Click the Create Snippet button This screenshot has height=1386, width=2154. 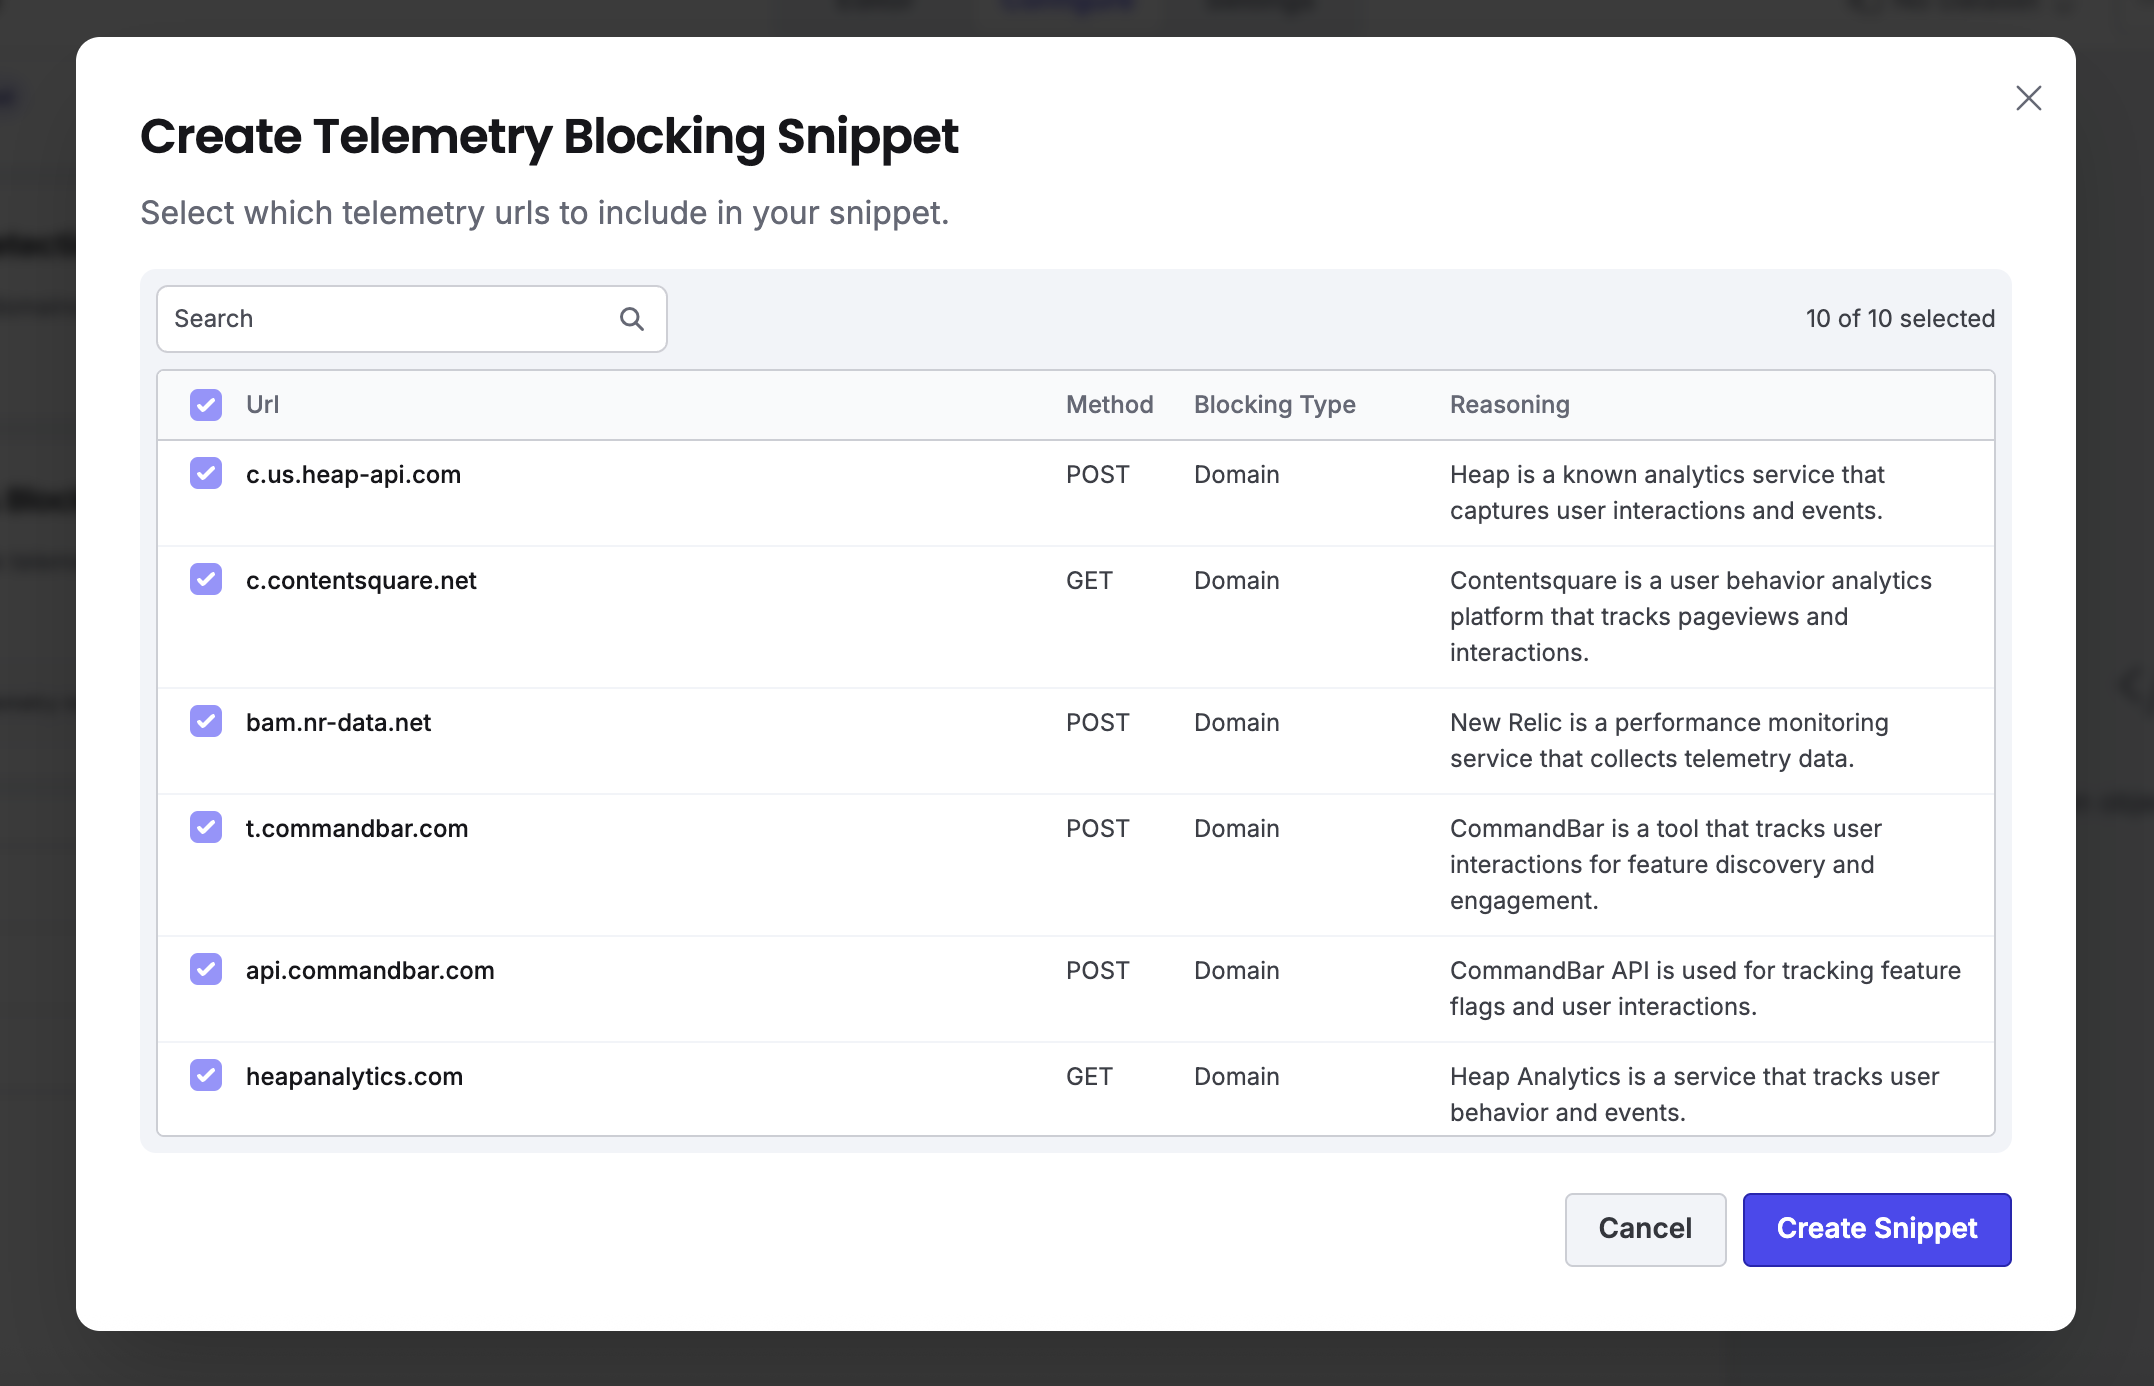coord(1877,1229)
